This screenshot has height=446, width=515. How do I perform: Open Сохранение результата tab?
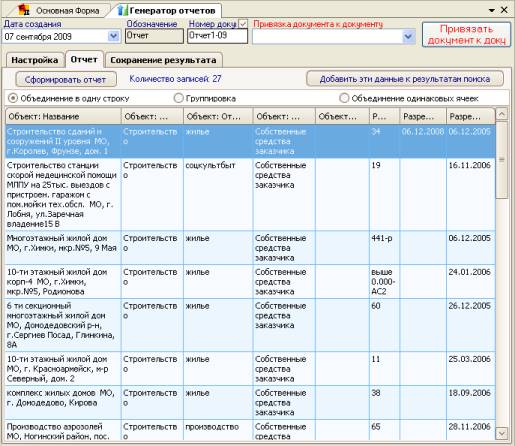click(x=163, y=60)
